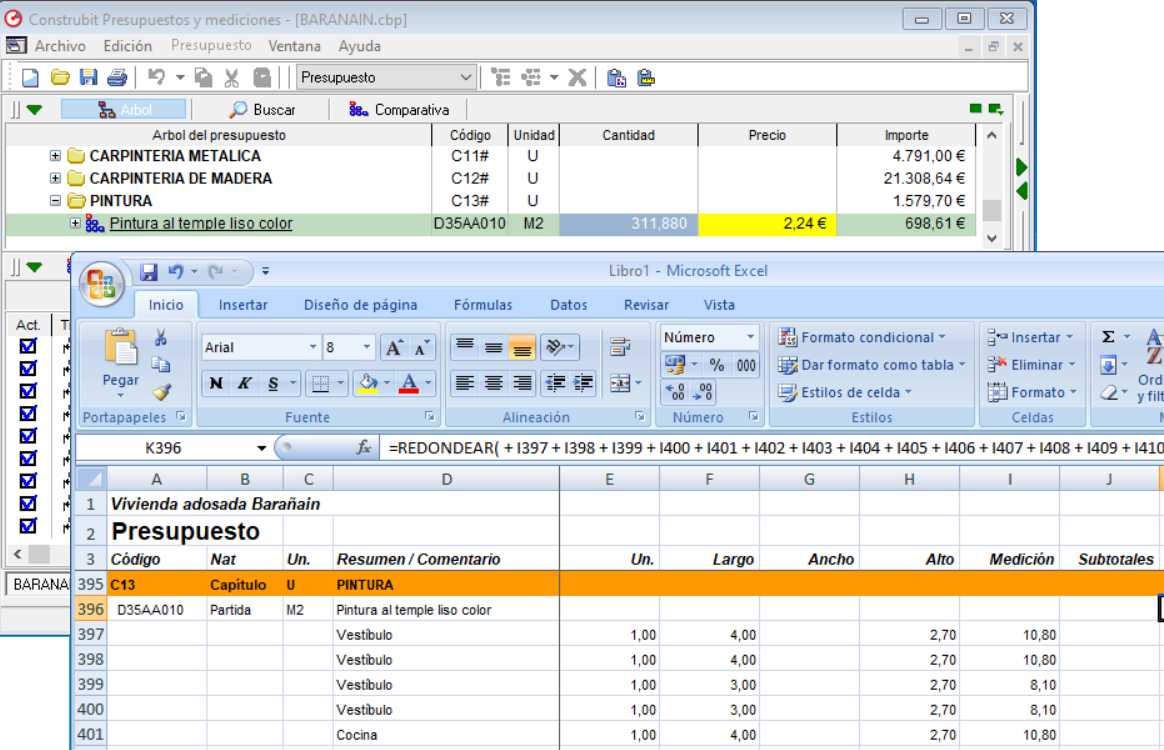Toggle Underline (S) formatting in Excel

click(x=273, y=383)
